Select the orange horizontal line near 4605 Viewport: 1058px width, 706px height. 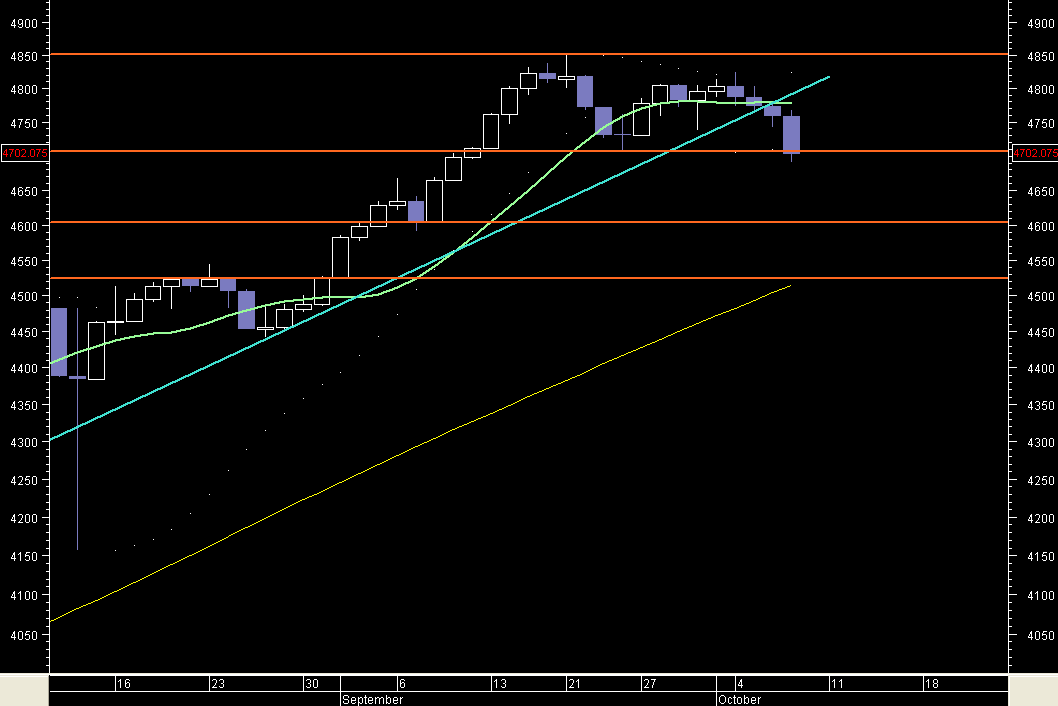pos(529,221)
